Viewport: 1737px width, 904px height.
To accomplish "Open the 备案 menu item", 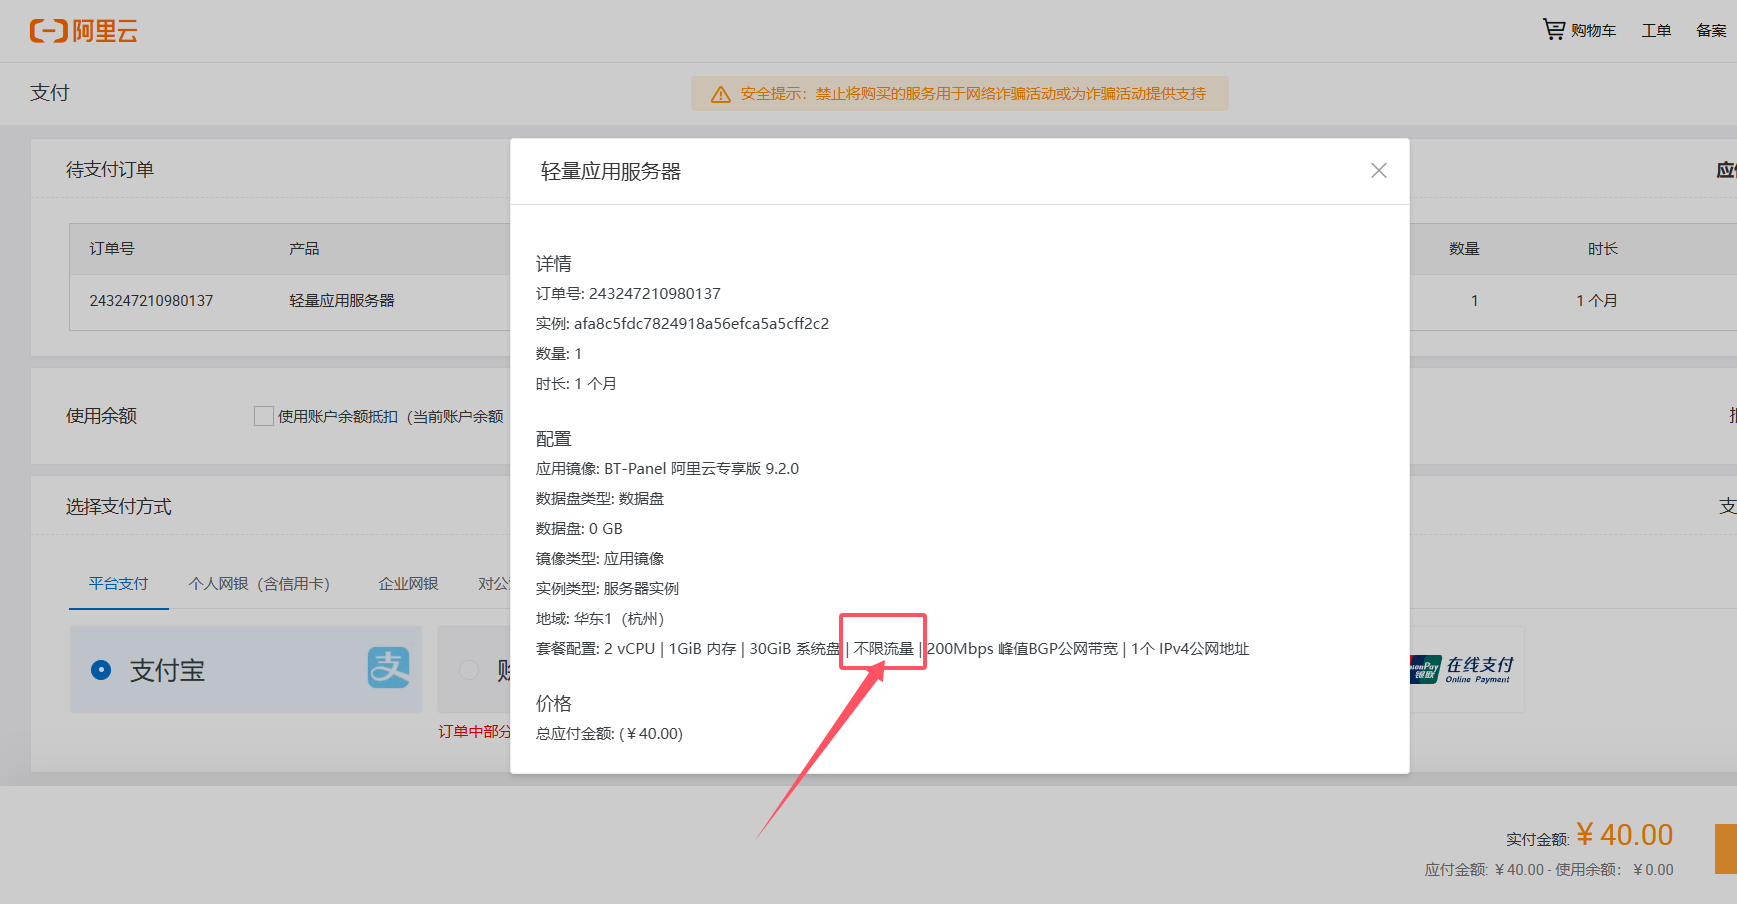I will (1711, 31).
